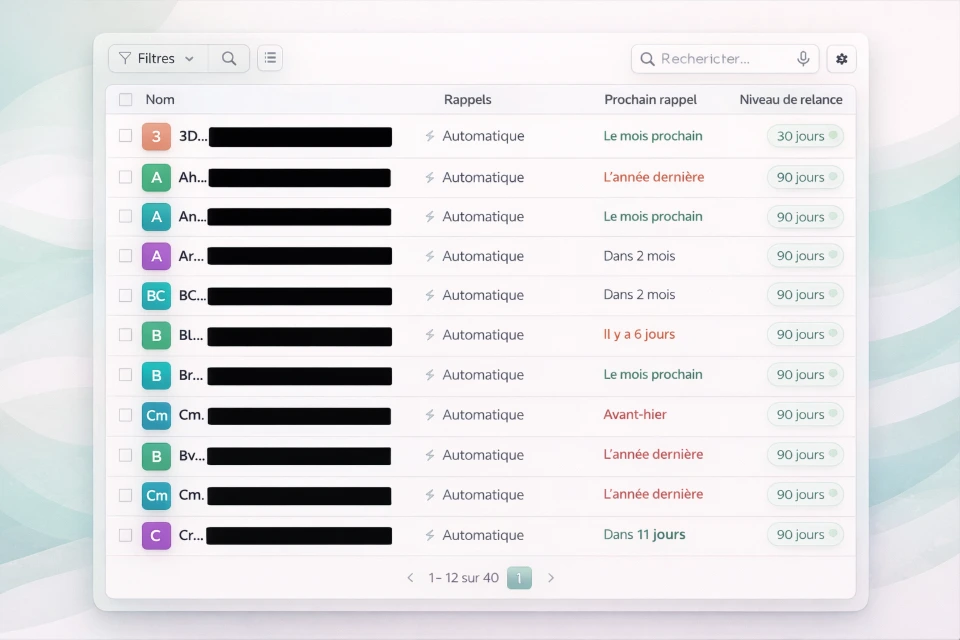960x640 pixels.
Task: Click the lightning icon in the first row
Action: pos(430,137)
